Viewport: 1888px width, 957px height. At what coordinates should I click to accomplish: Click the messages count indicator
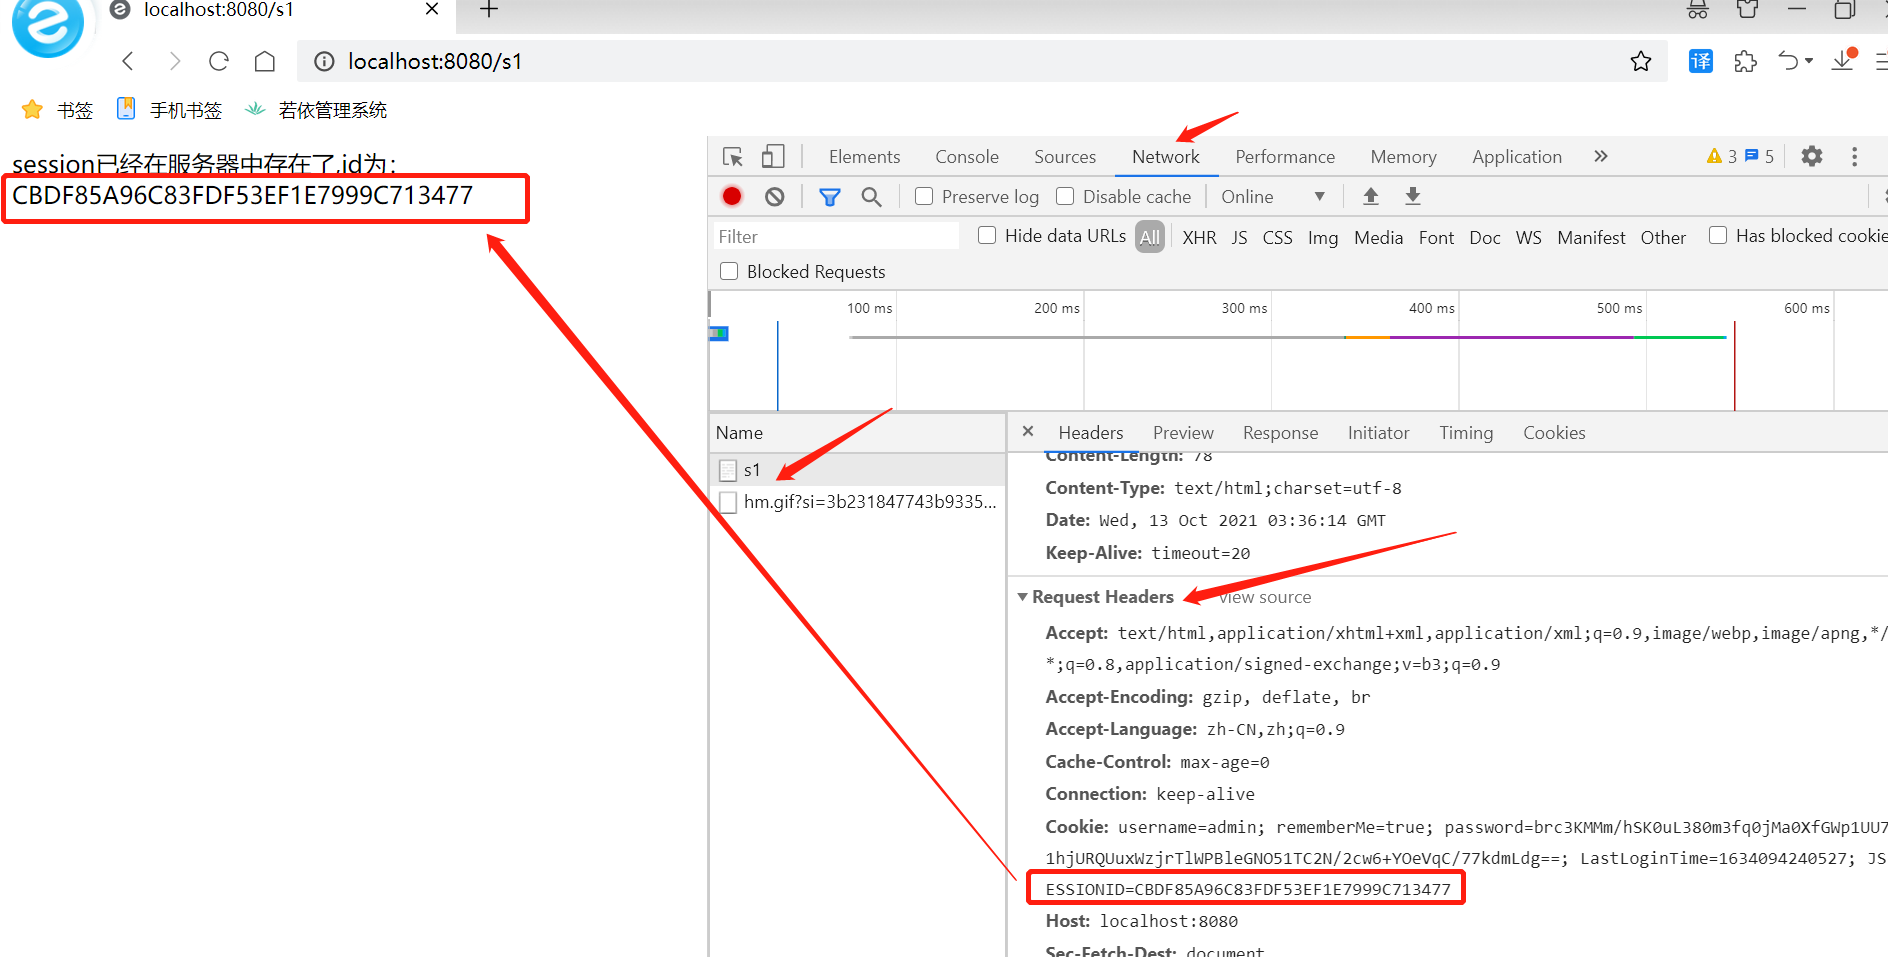1759,156
